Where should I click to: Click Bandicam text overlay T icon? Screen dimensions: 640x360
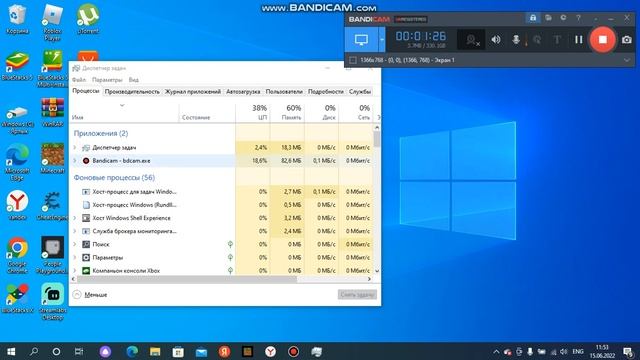tap(557, 40)
